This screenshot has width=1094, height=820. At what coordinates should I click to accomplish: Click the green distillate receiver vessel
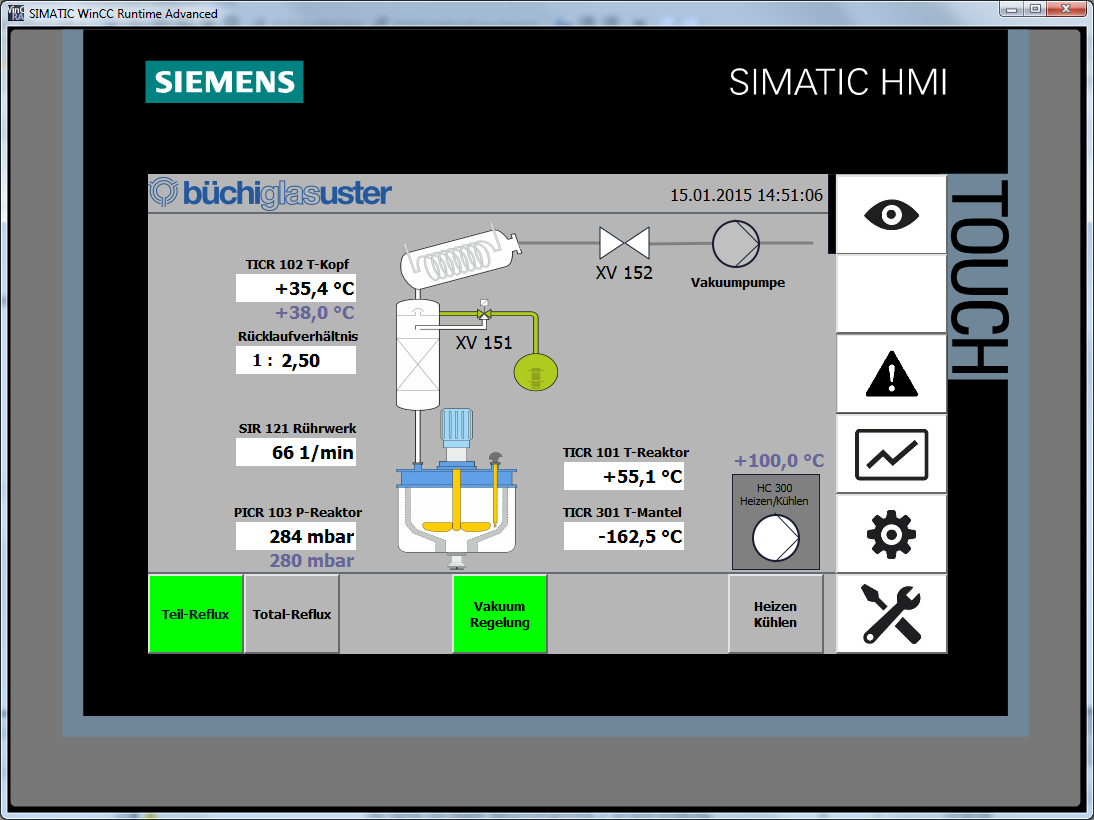(x=535, y=373)
